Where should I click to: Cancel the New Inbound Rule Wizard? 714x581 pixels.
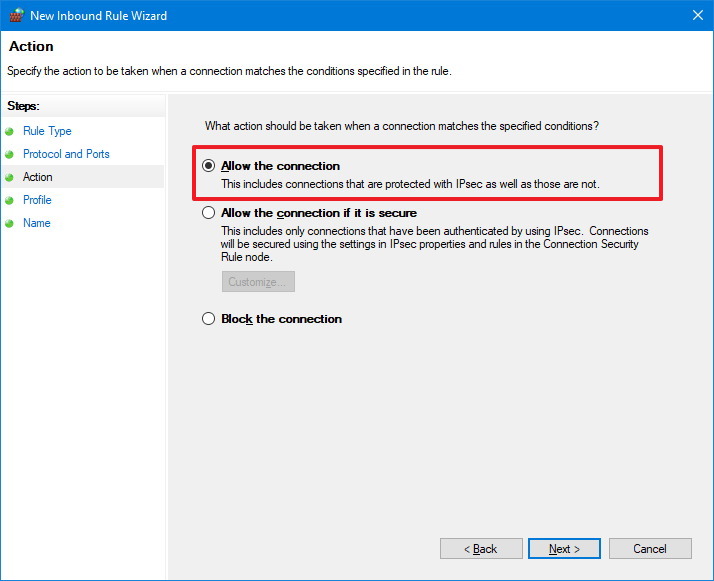(x=650, y=549)
